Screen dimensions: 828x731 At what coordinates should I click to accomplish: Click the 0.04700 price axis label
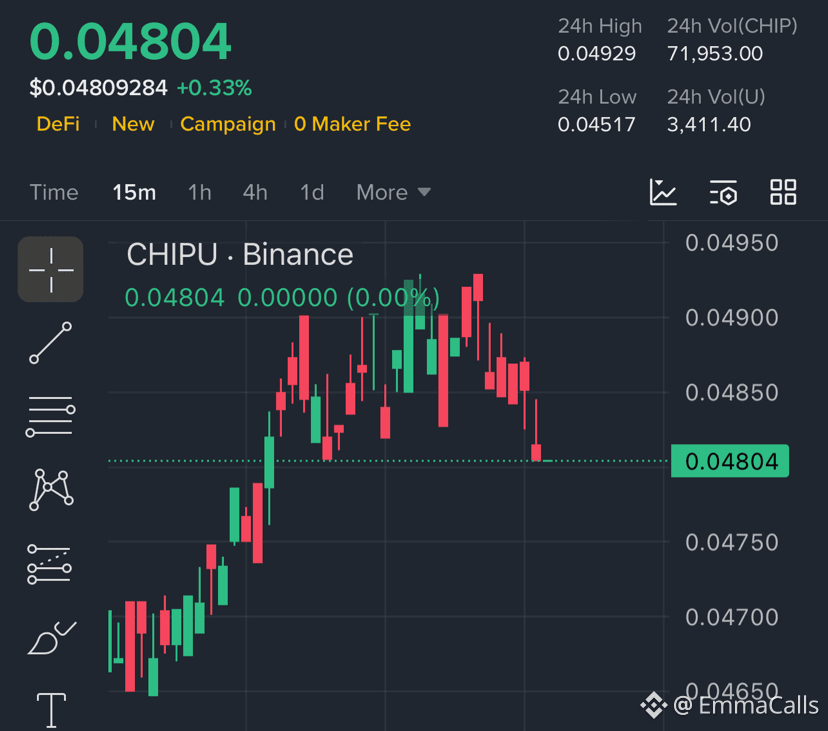coord(732,617)
